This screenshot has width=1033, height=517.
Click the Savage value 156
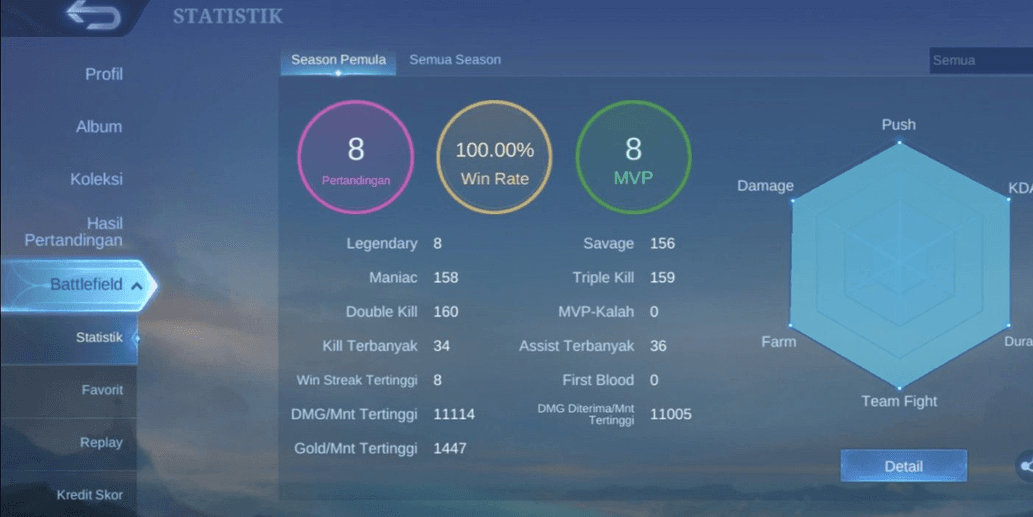coord(662,244)
